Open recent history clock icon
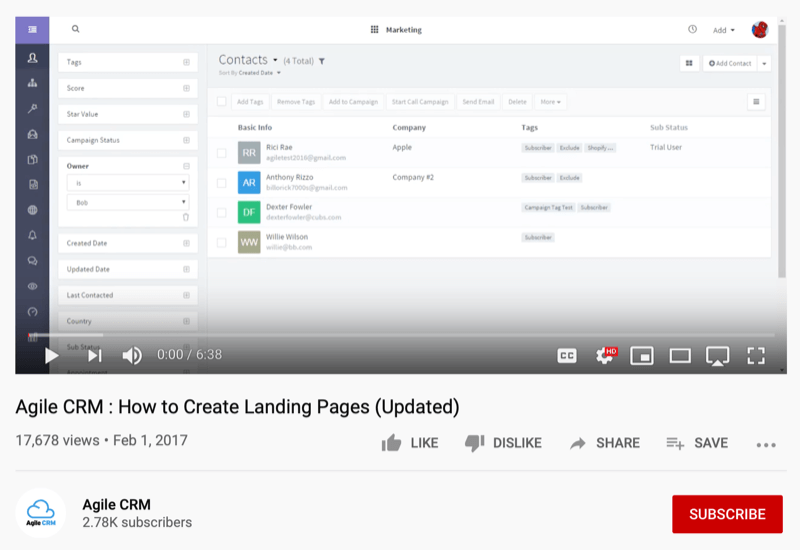 point(692,29)
